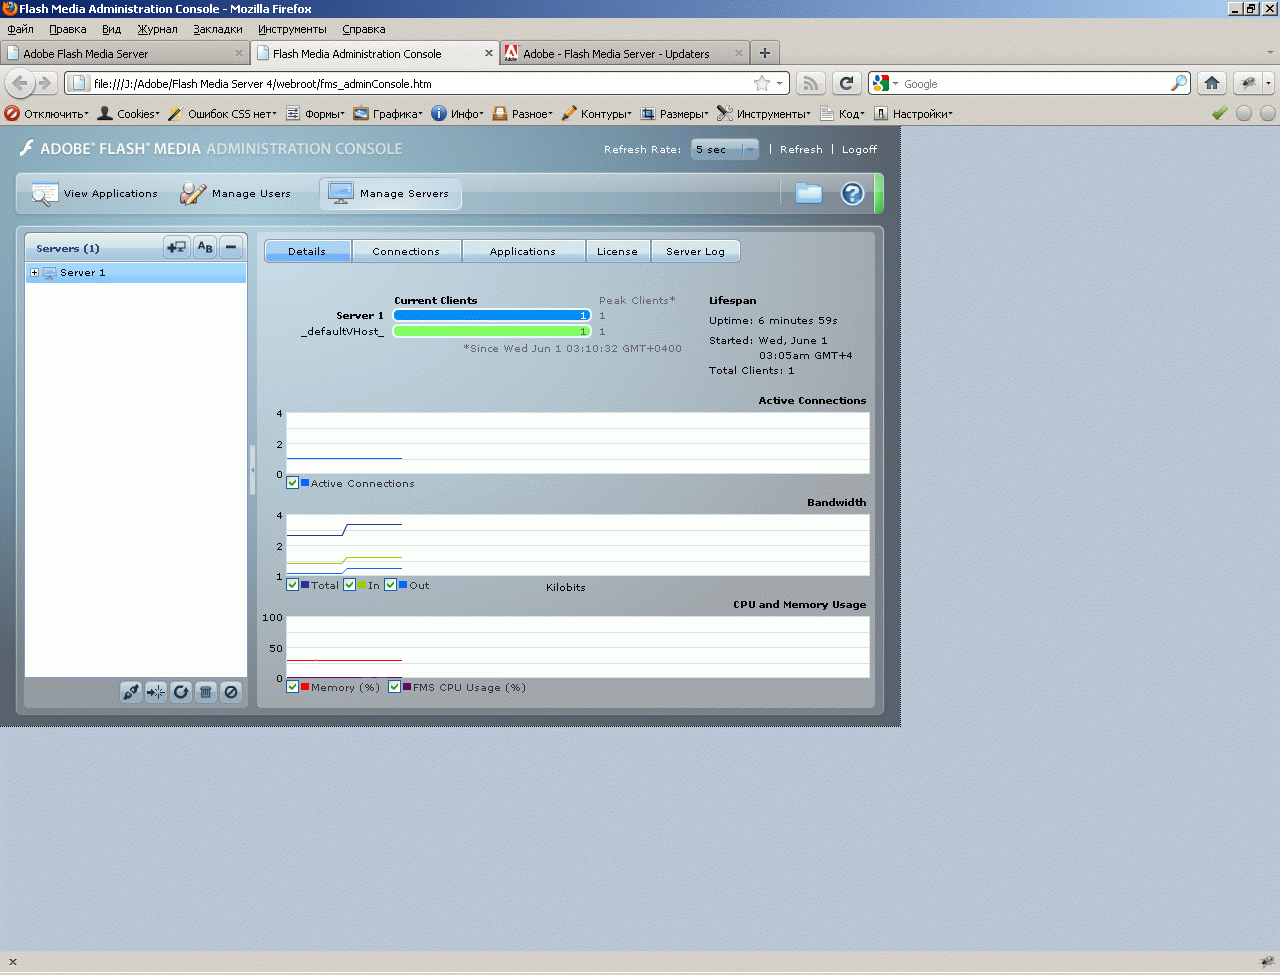The width and height of the screenshot is (1280, 975).
Task: Click the rename server AB icon
Action: [x=205, y=247]
